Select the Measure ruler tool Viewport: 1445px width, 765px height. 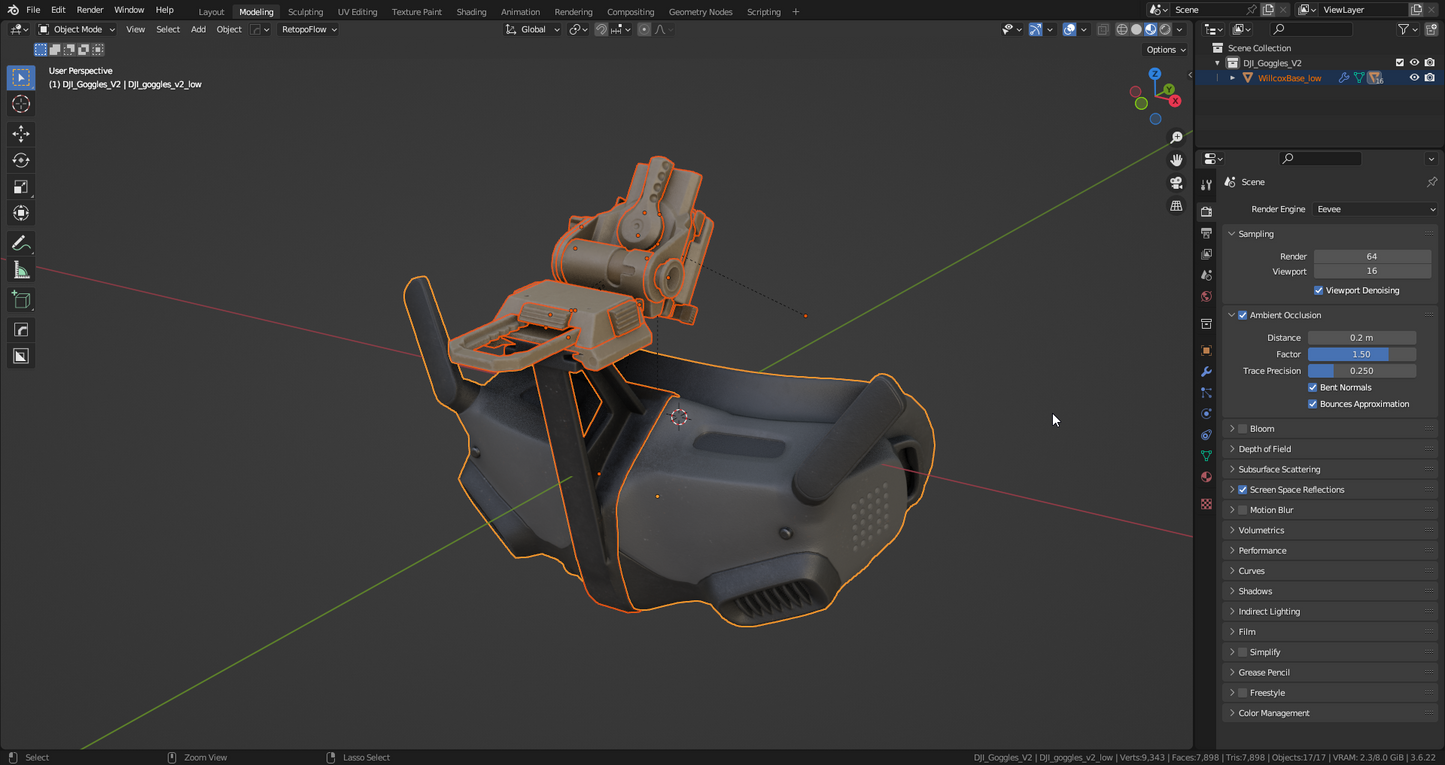click(x=21, y=270)
